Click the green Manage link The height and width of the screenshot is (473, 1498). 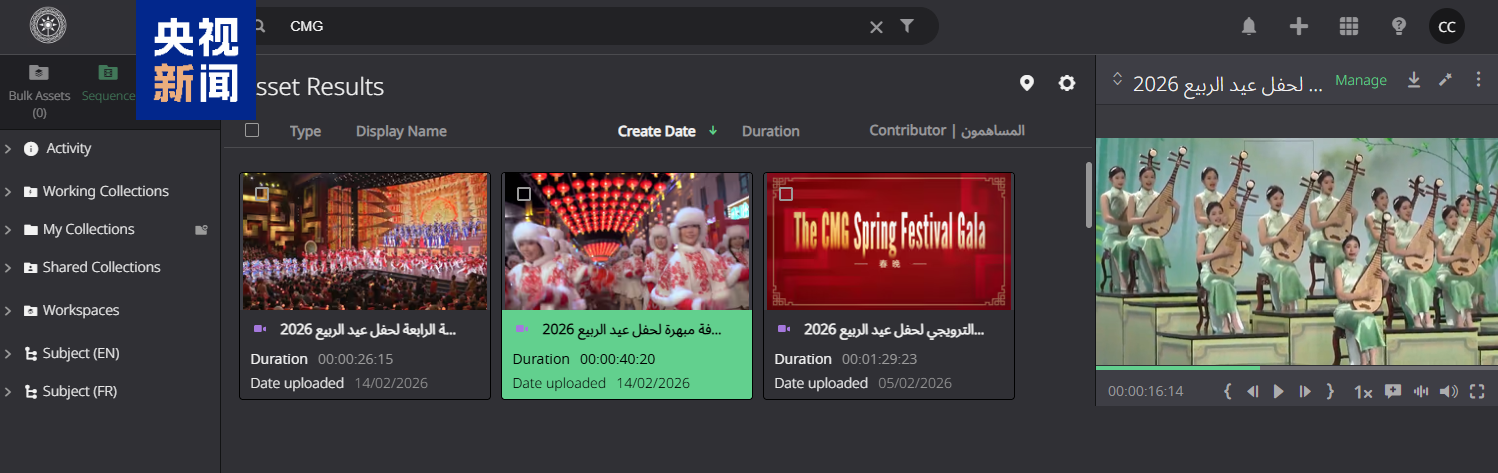click(x=1360, y=80)
